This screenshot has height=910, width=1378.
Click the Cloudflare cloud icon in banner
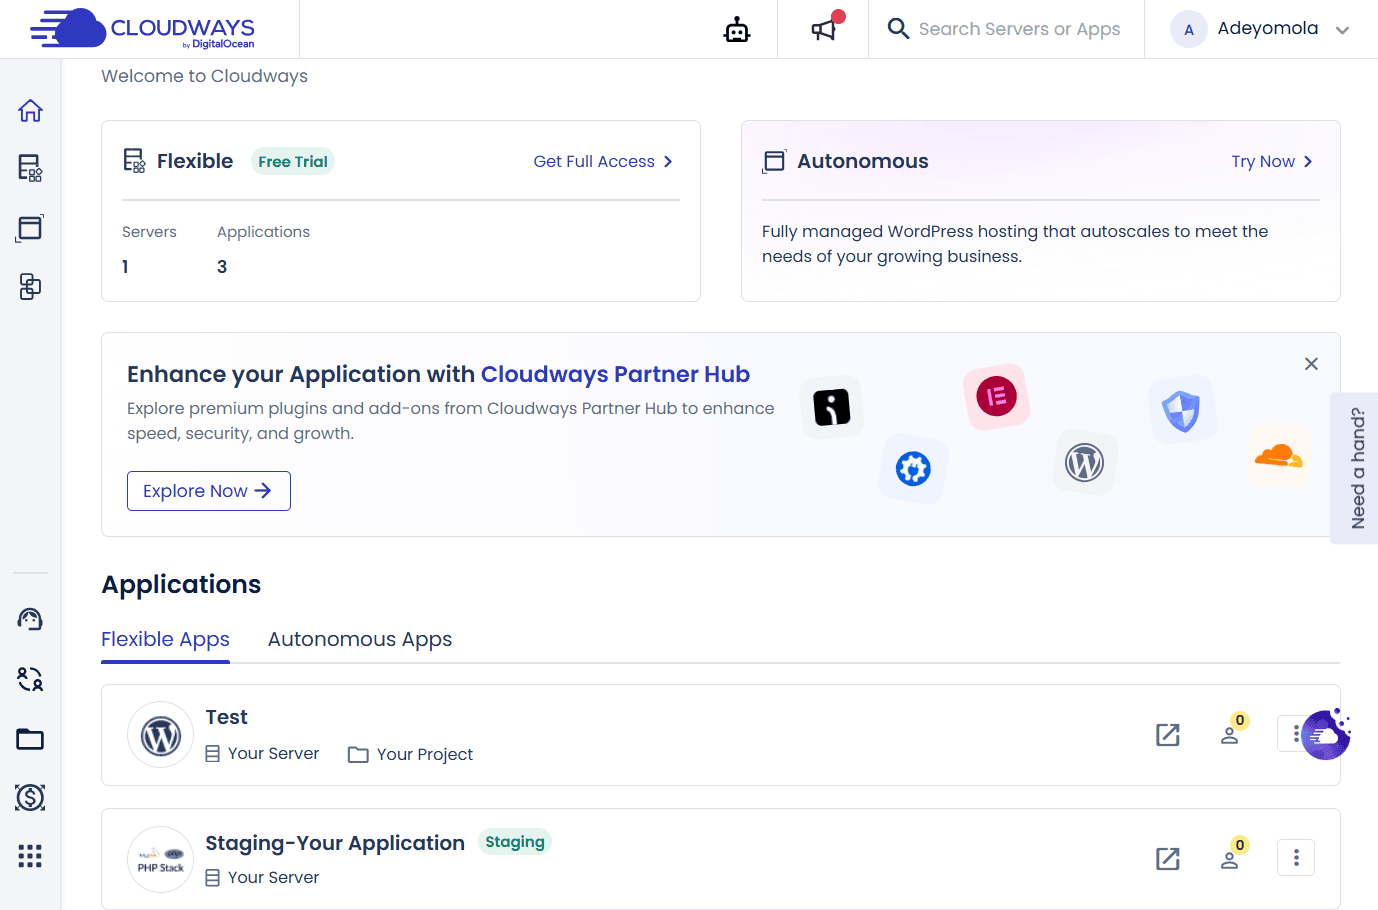tap(1279, 456)
